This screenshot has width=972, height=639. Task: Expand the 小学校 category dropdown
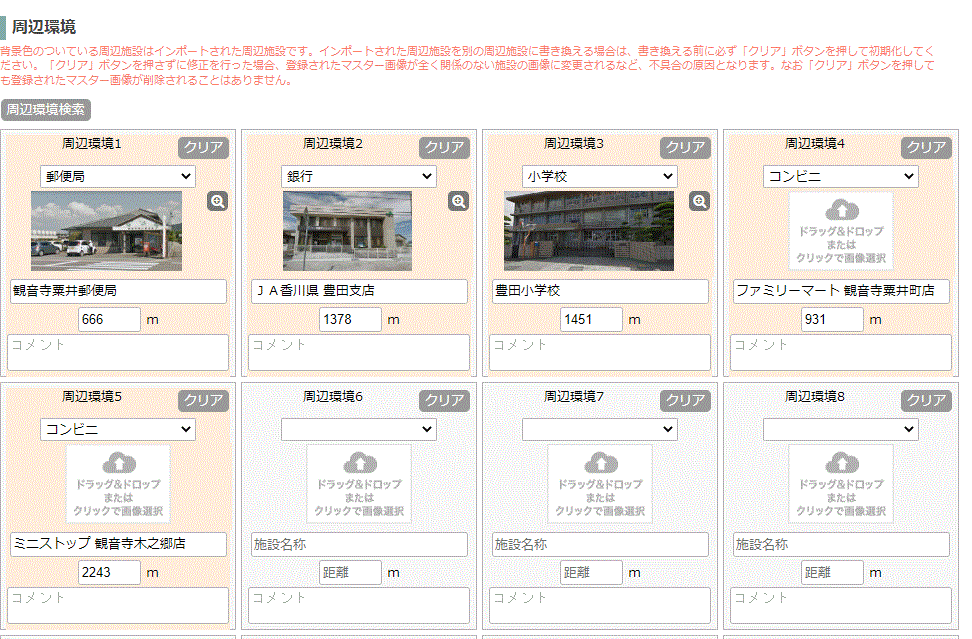pyautogui.click(x=600, y=177)
